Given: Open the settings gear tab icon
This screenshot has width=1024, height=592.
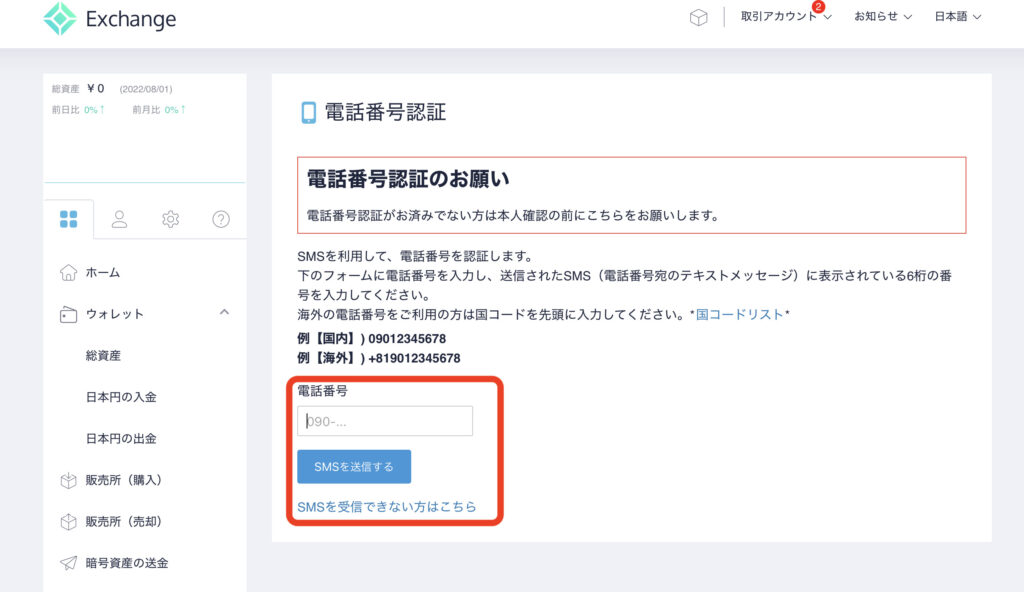Looking at the screenshot, I should click(170, 219).
